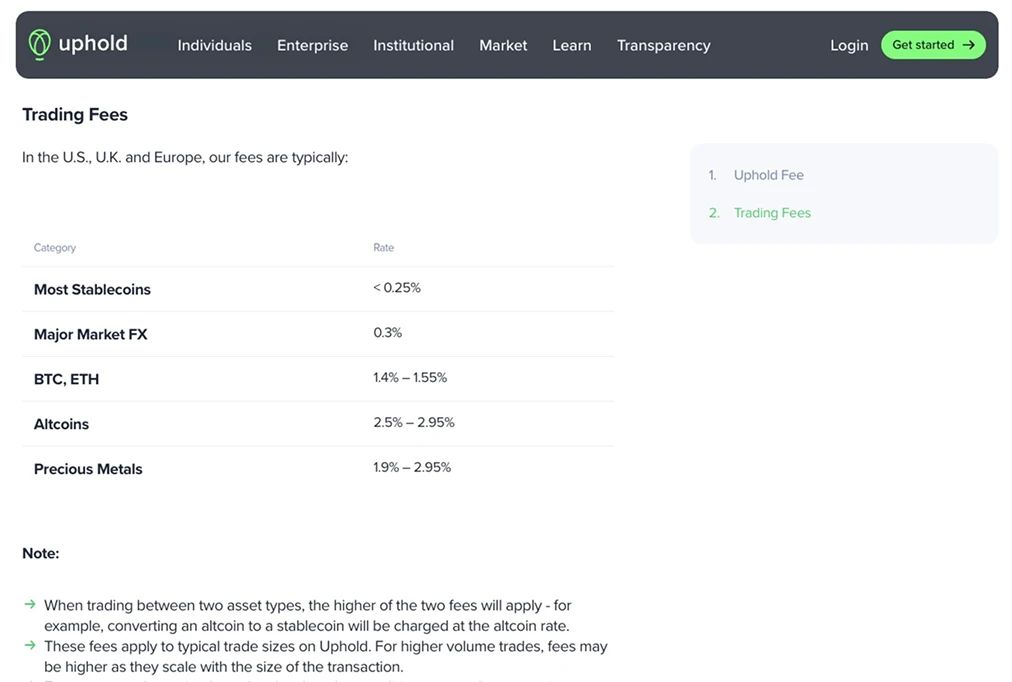1012x682 pixels.
Task: Jump to Trading Fees in contents
Action: click(772, 213)
